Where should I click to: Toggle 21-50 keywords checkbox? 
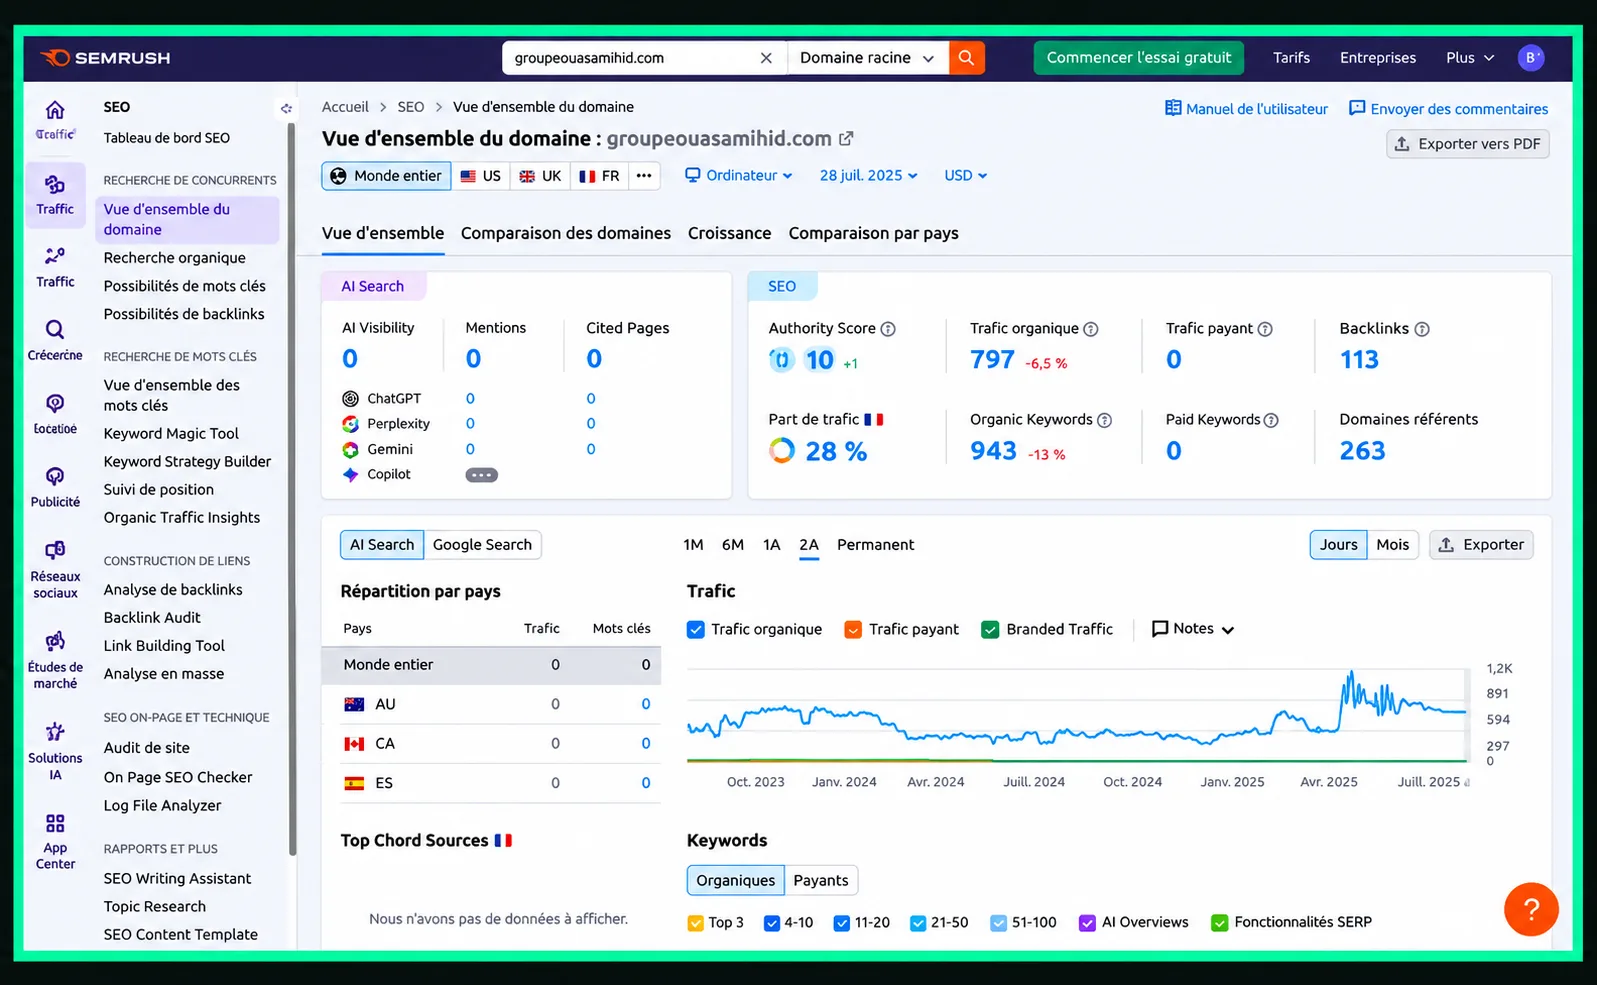pyautogui.click(x=918, y=923)
